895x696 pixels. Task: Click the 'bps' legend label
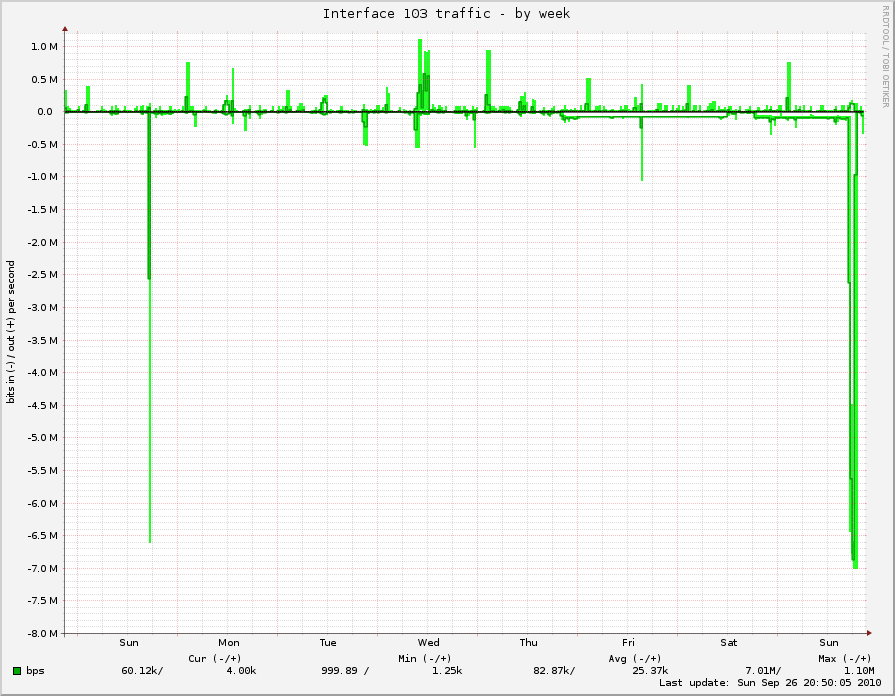(x=35, y=671)
